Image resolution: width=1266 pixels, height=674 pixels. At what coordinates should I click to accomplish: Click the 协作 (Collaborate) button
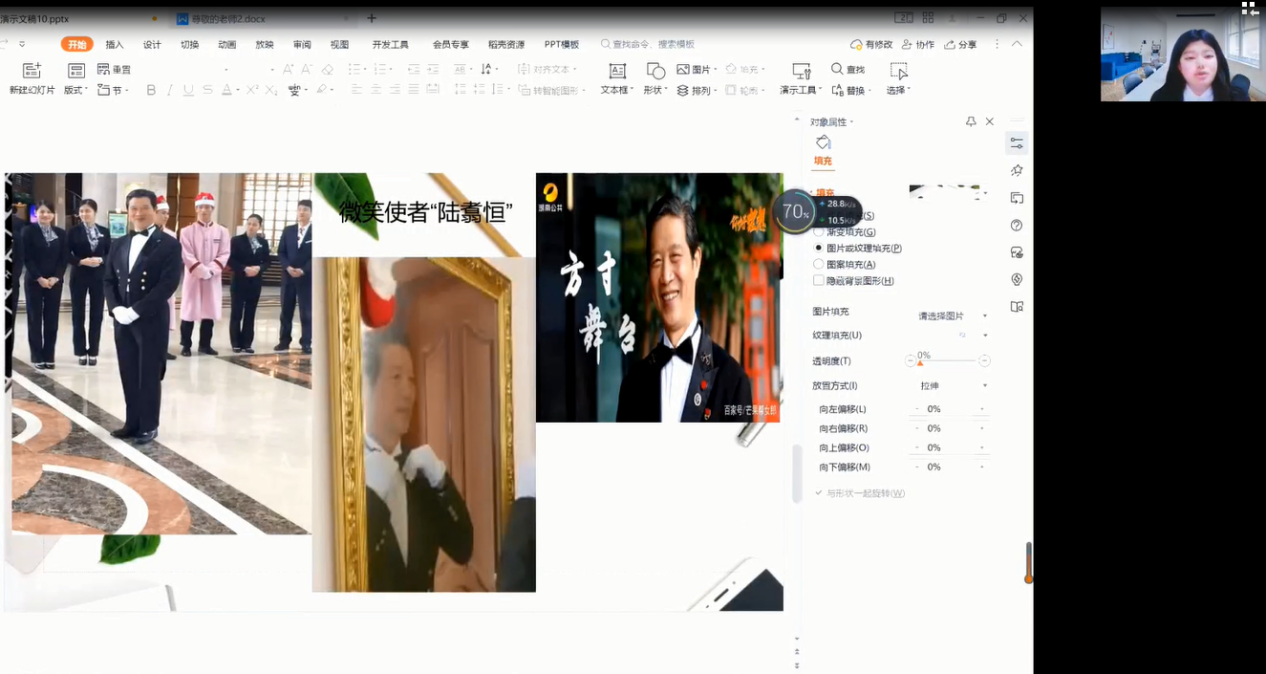[x=918, y=44]
